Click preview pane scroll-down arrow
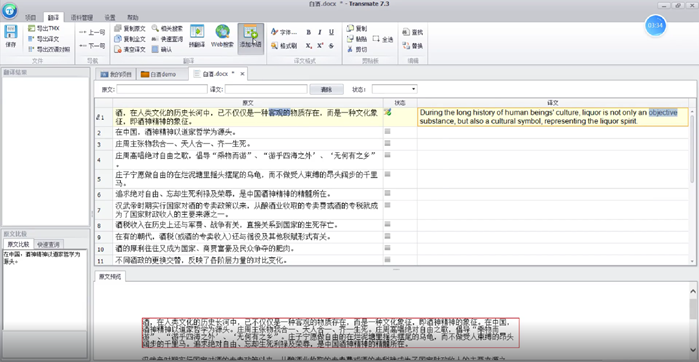This screenshot has height=362, width=699. coord(694,349)
